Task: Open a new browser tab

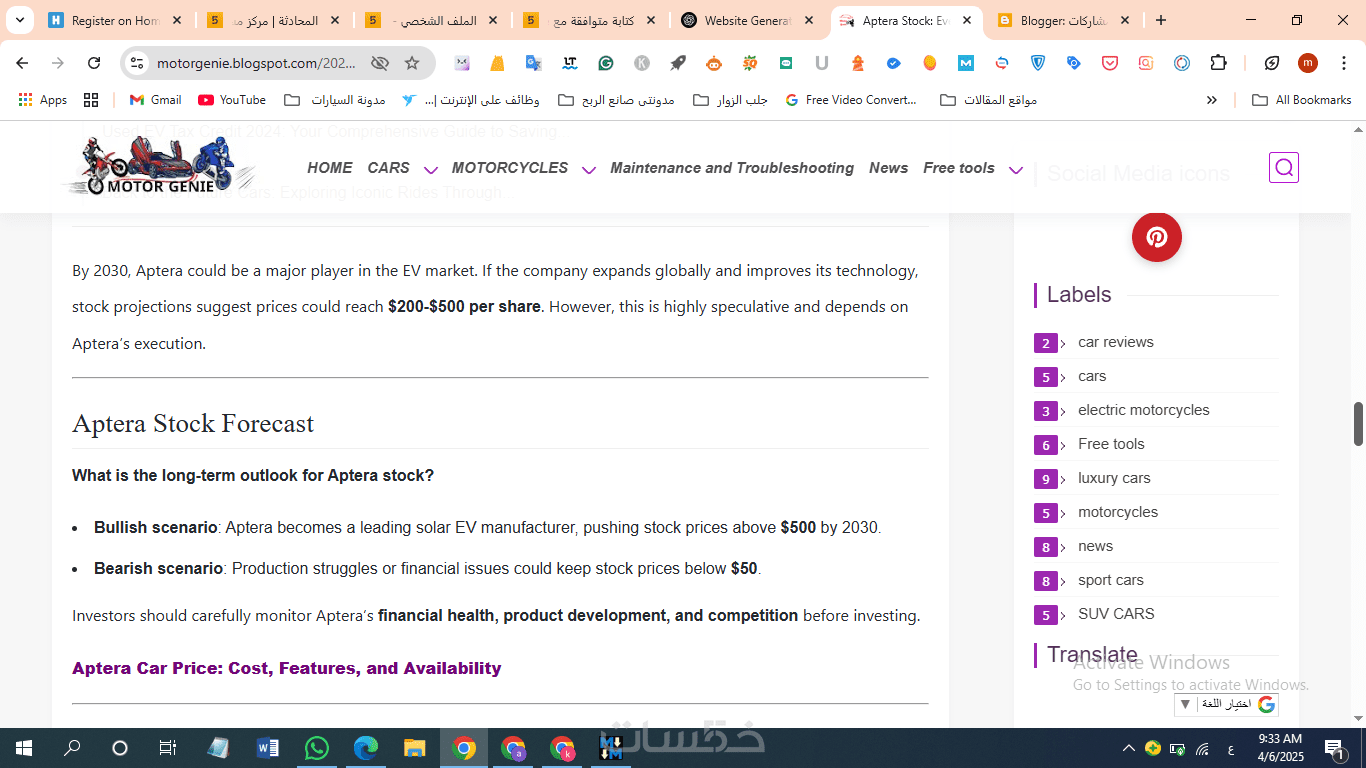Action: pyautogui.click(x=1161, y=20)
